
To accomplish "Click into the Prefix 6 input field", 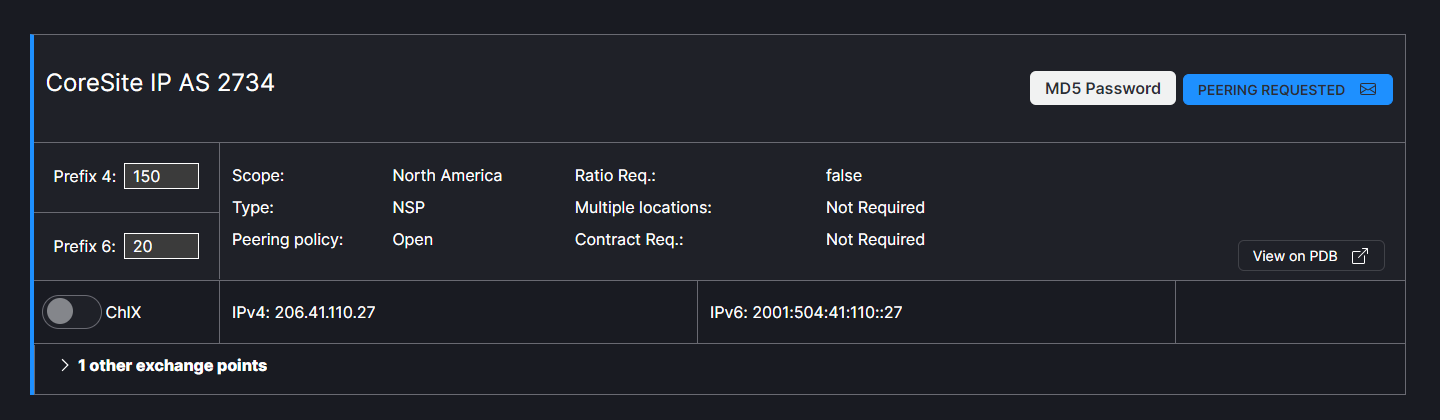I will click(161, 246).
